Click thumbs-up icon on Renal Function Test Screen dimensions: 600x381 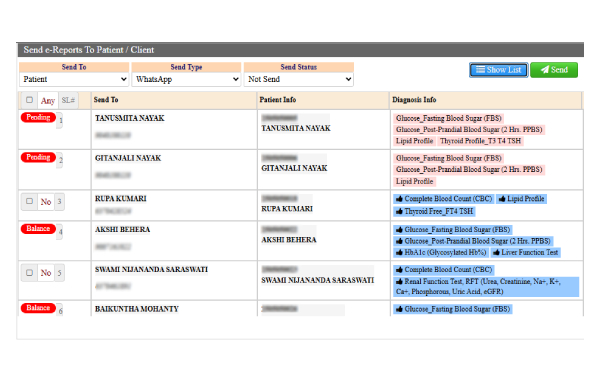click(x=399, y=282)
